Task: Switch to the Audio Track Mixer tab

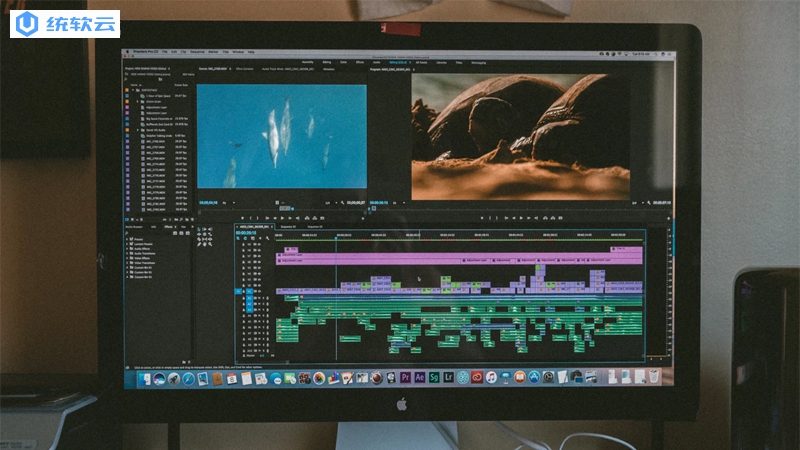Action: (x=288, y=69)
